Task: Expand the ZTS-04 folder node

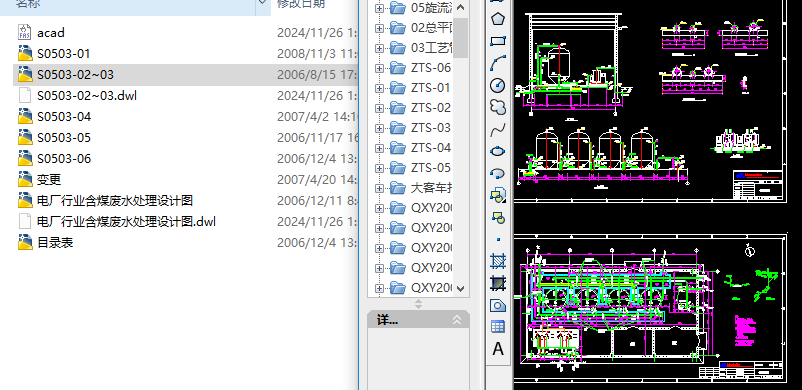Action: [x=379, y=148]
